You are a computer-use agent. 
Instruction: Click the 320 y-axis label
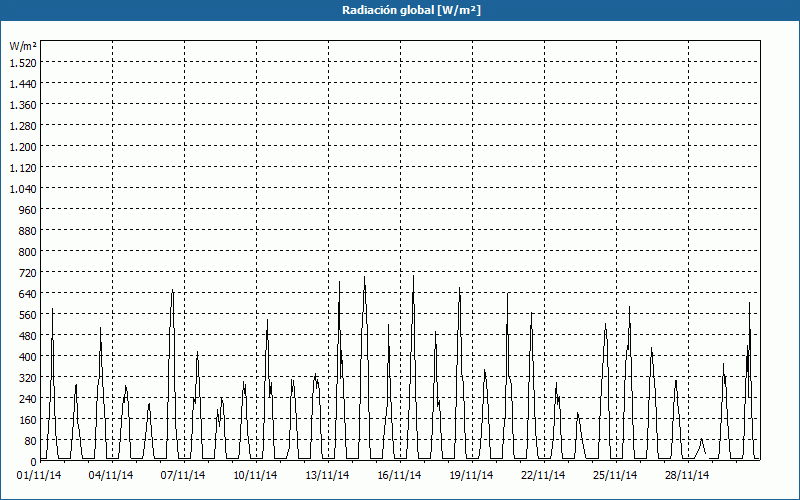(x=28, y=378)
